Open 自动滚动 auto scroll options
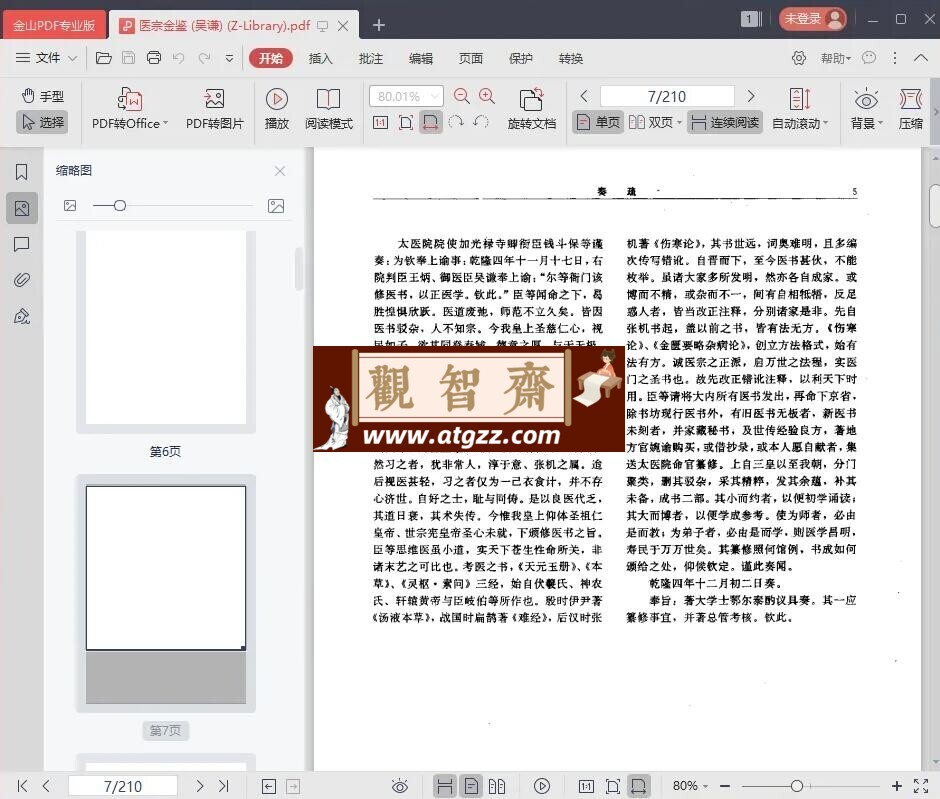 coord(800,108)
